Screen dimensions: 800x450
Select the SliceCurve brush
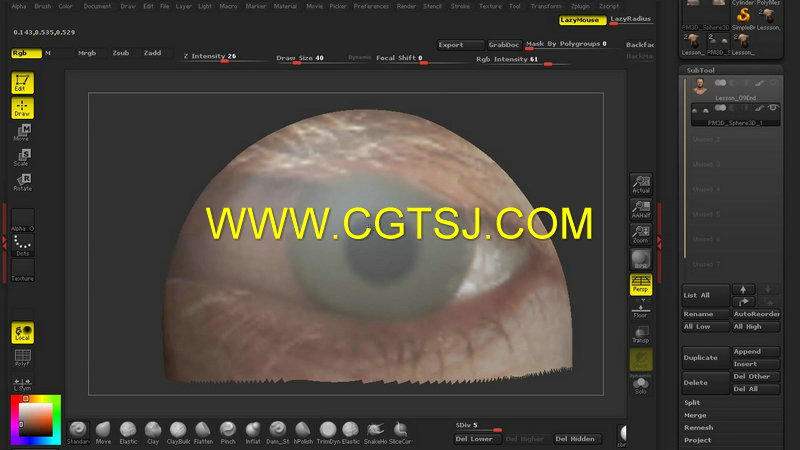pos(401,433)
